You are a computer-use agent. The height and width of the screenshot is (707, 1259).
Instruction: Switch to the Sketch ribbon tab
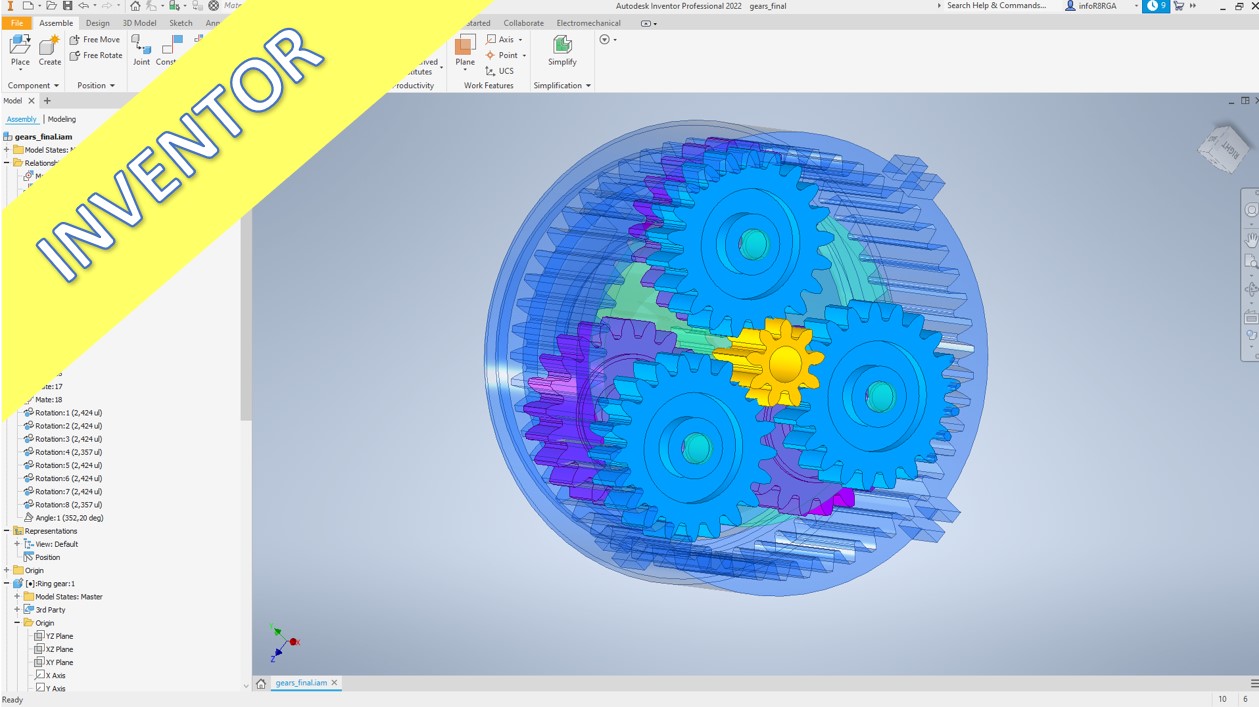coord(181,23)
